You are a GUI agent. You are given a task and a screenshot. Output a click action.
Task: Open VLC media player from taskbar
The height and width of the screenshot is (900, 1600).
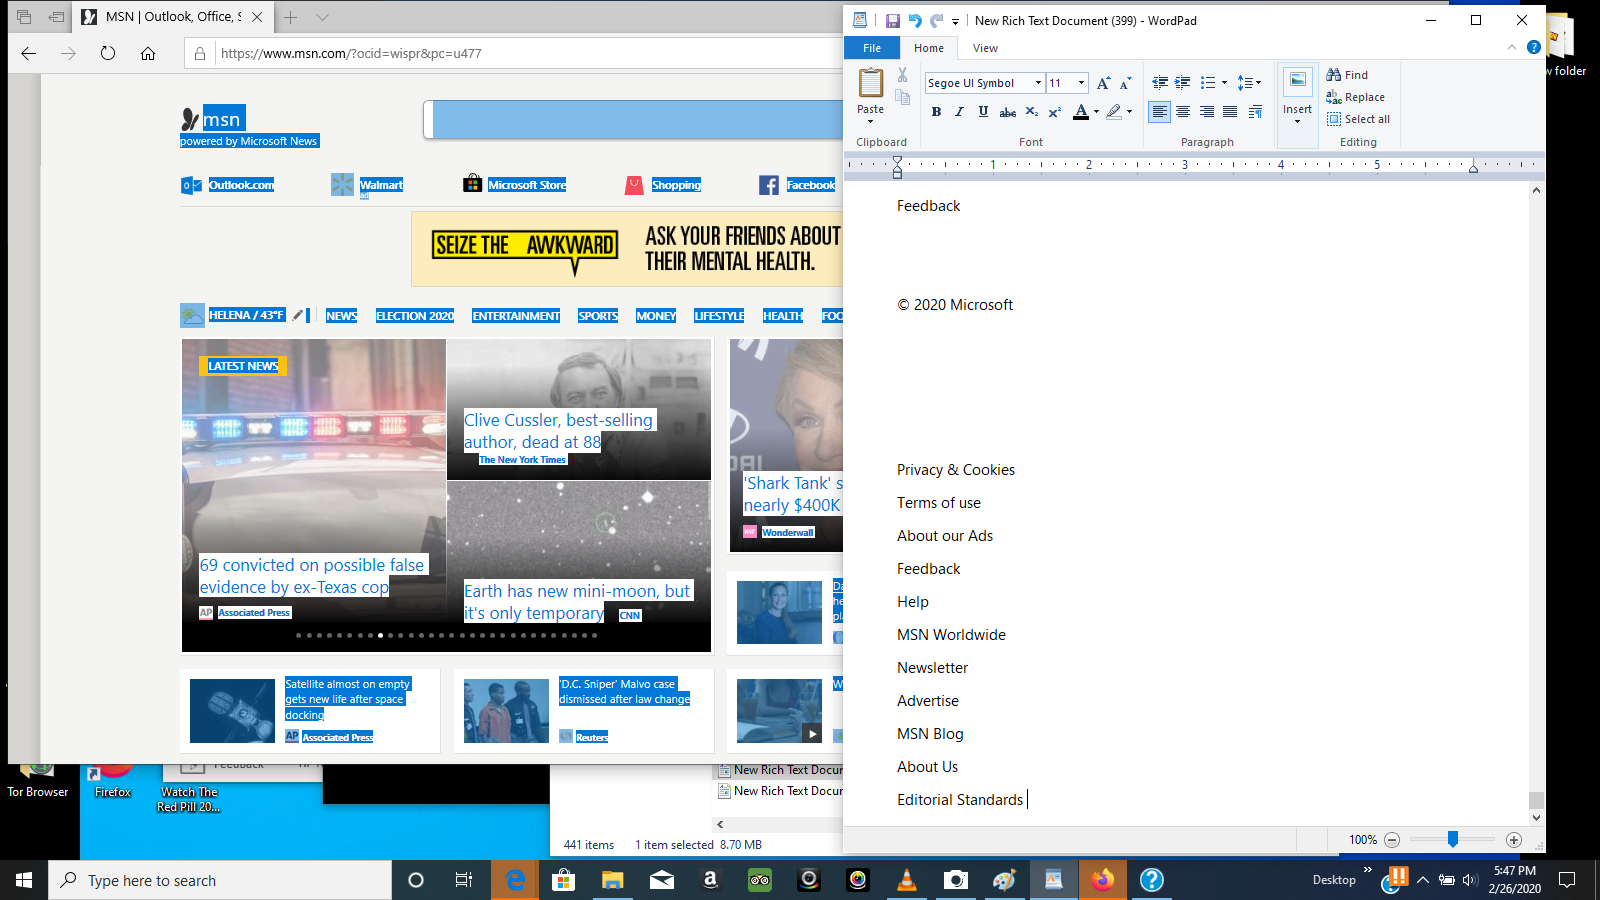click(907, 880)
